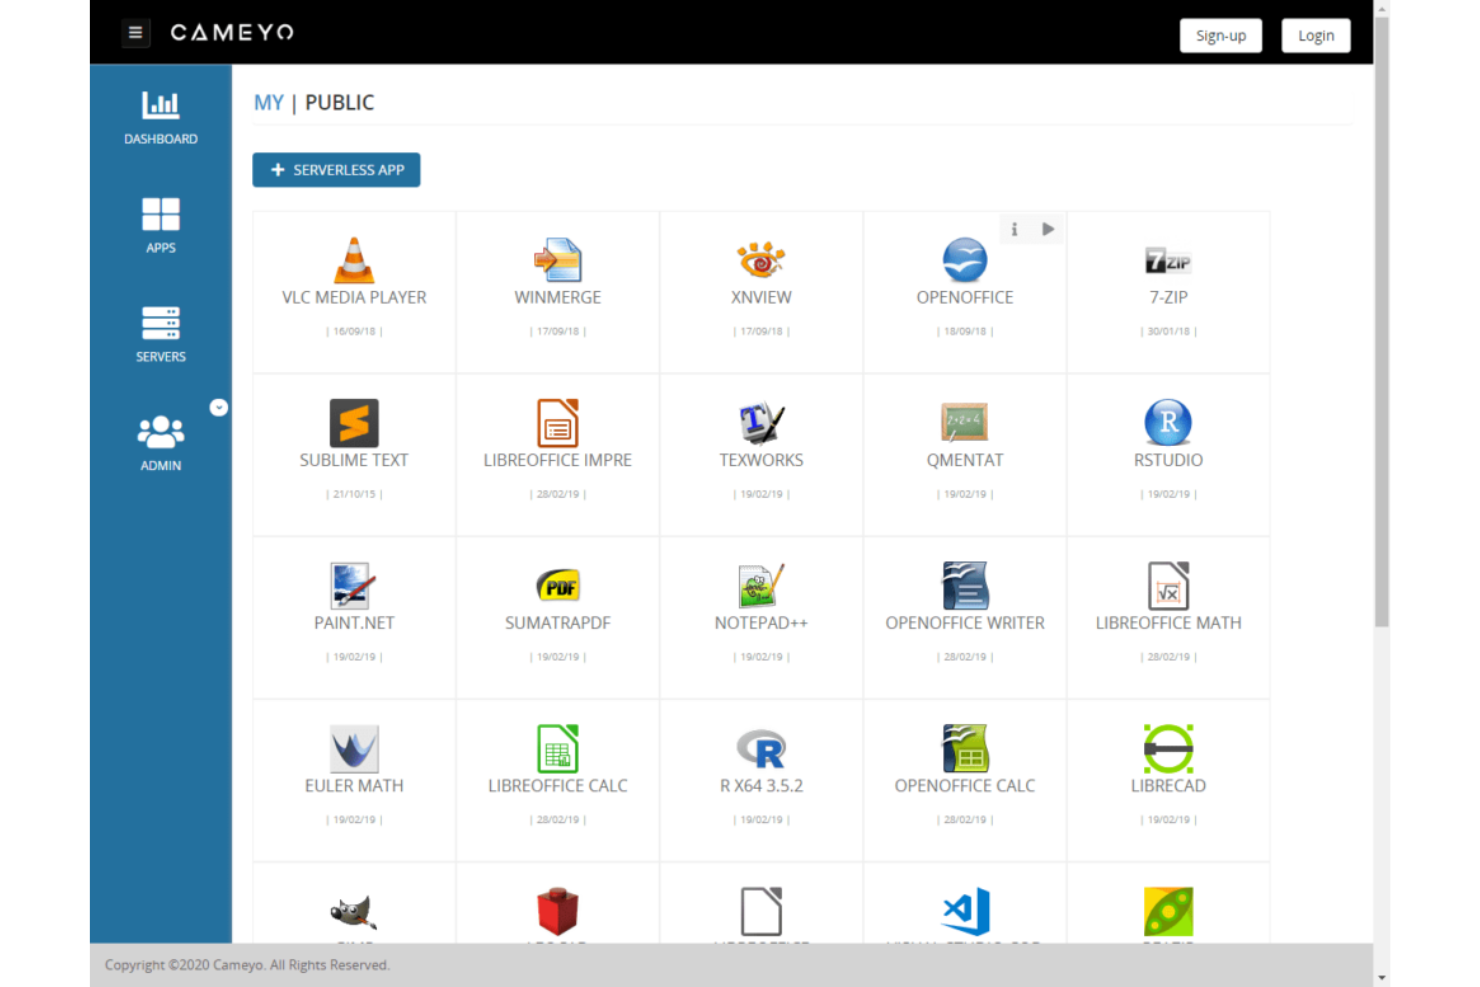Select the 7-Zip app icon
Screen dimensions: 1480x987
[1168, 260]
